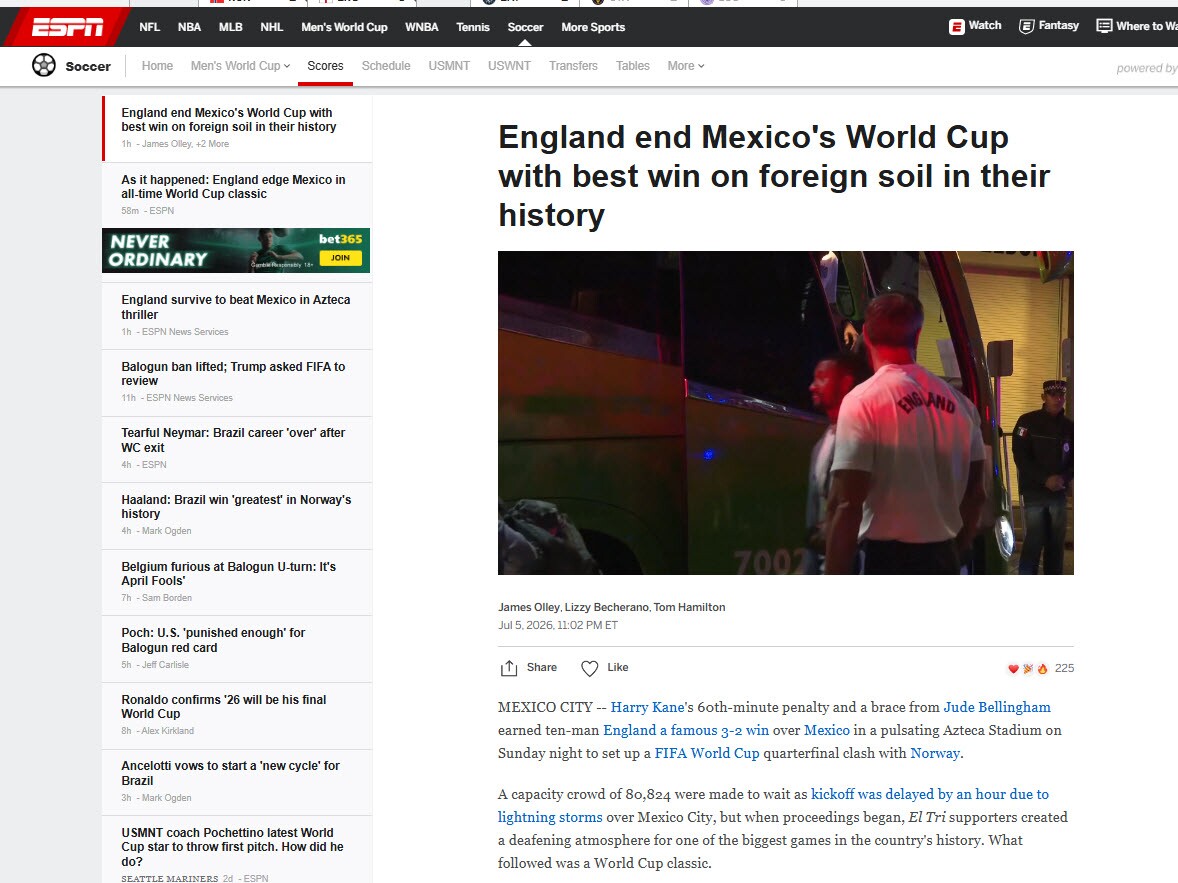Click the Share arrow icon
The width and height of the screenshot is (1178, 883).
coord(509,667)
